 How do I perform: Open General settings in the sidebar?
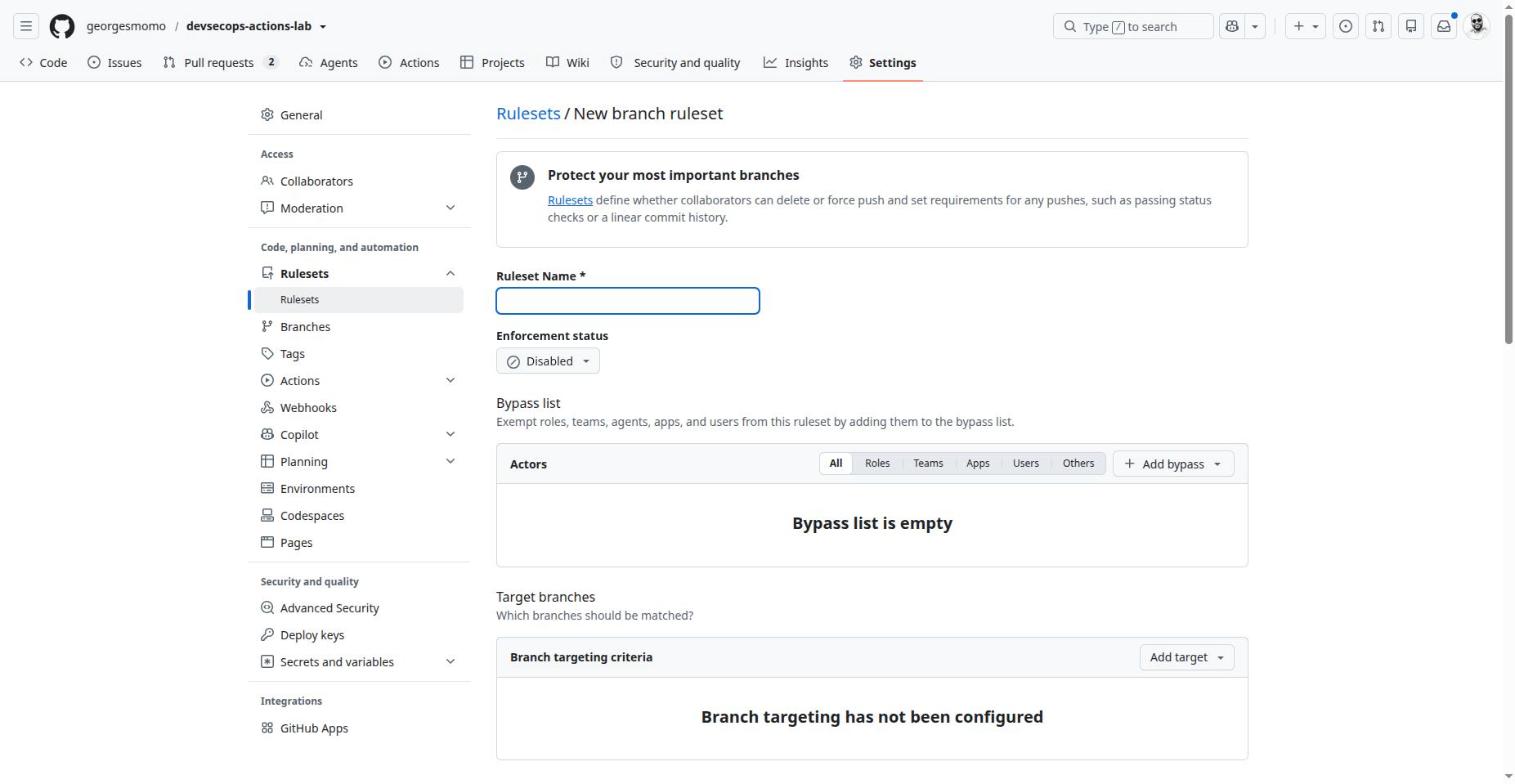tap(358, 115)
